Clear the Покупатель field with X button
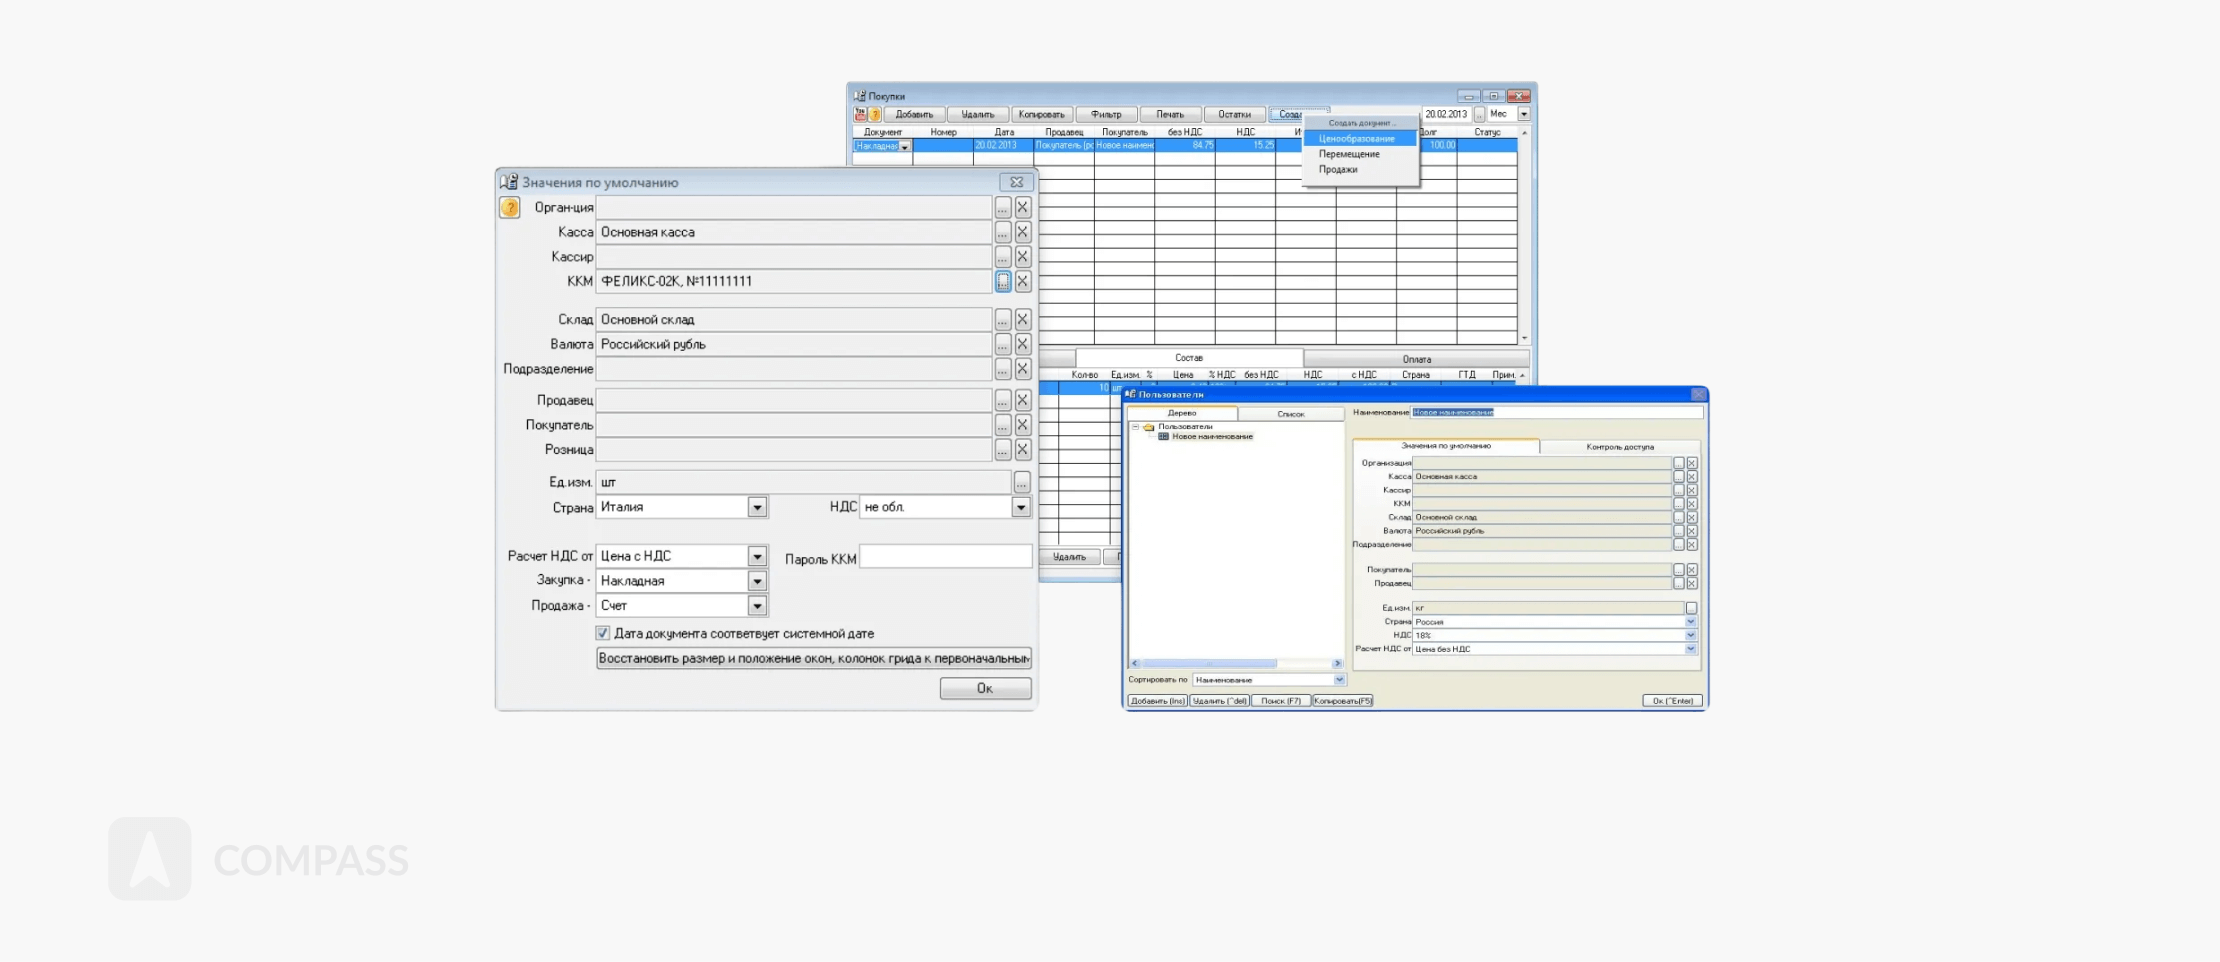The height and width of the screenshot is (962, 2220). [1022, 425]
